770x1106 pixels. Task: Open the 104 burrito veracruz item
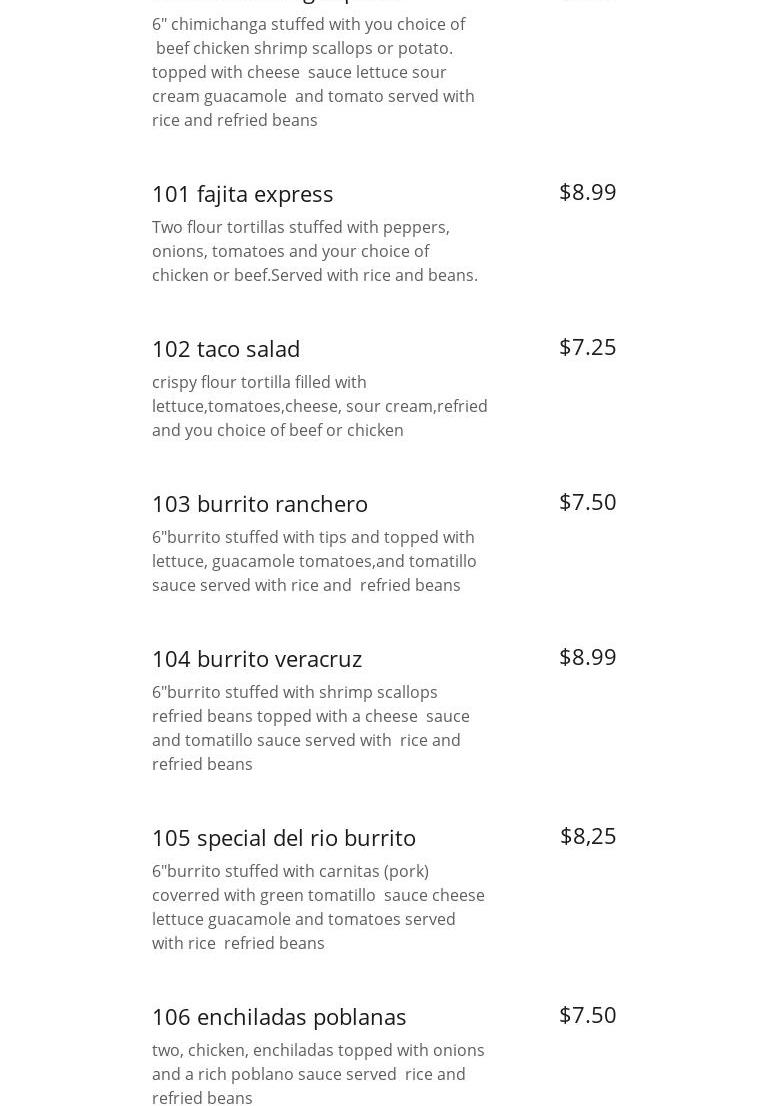257,658
